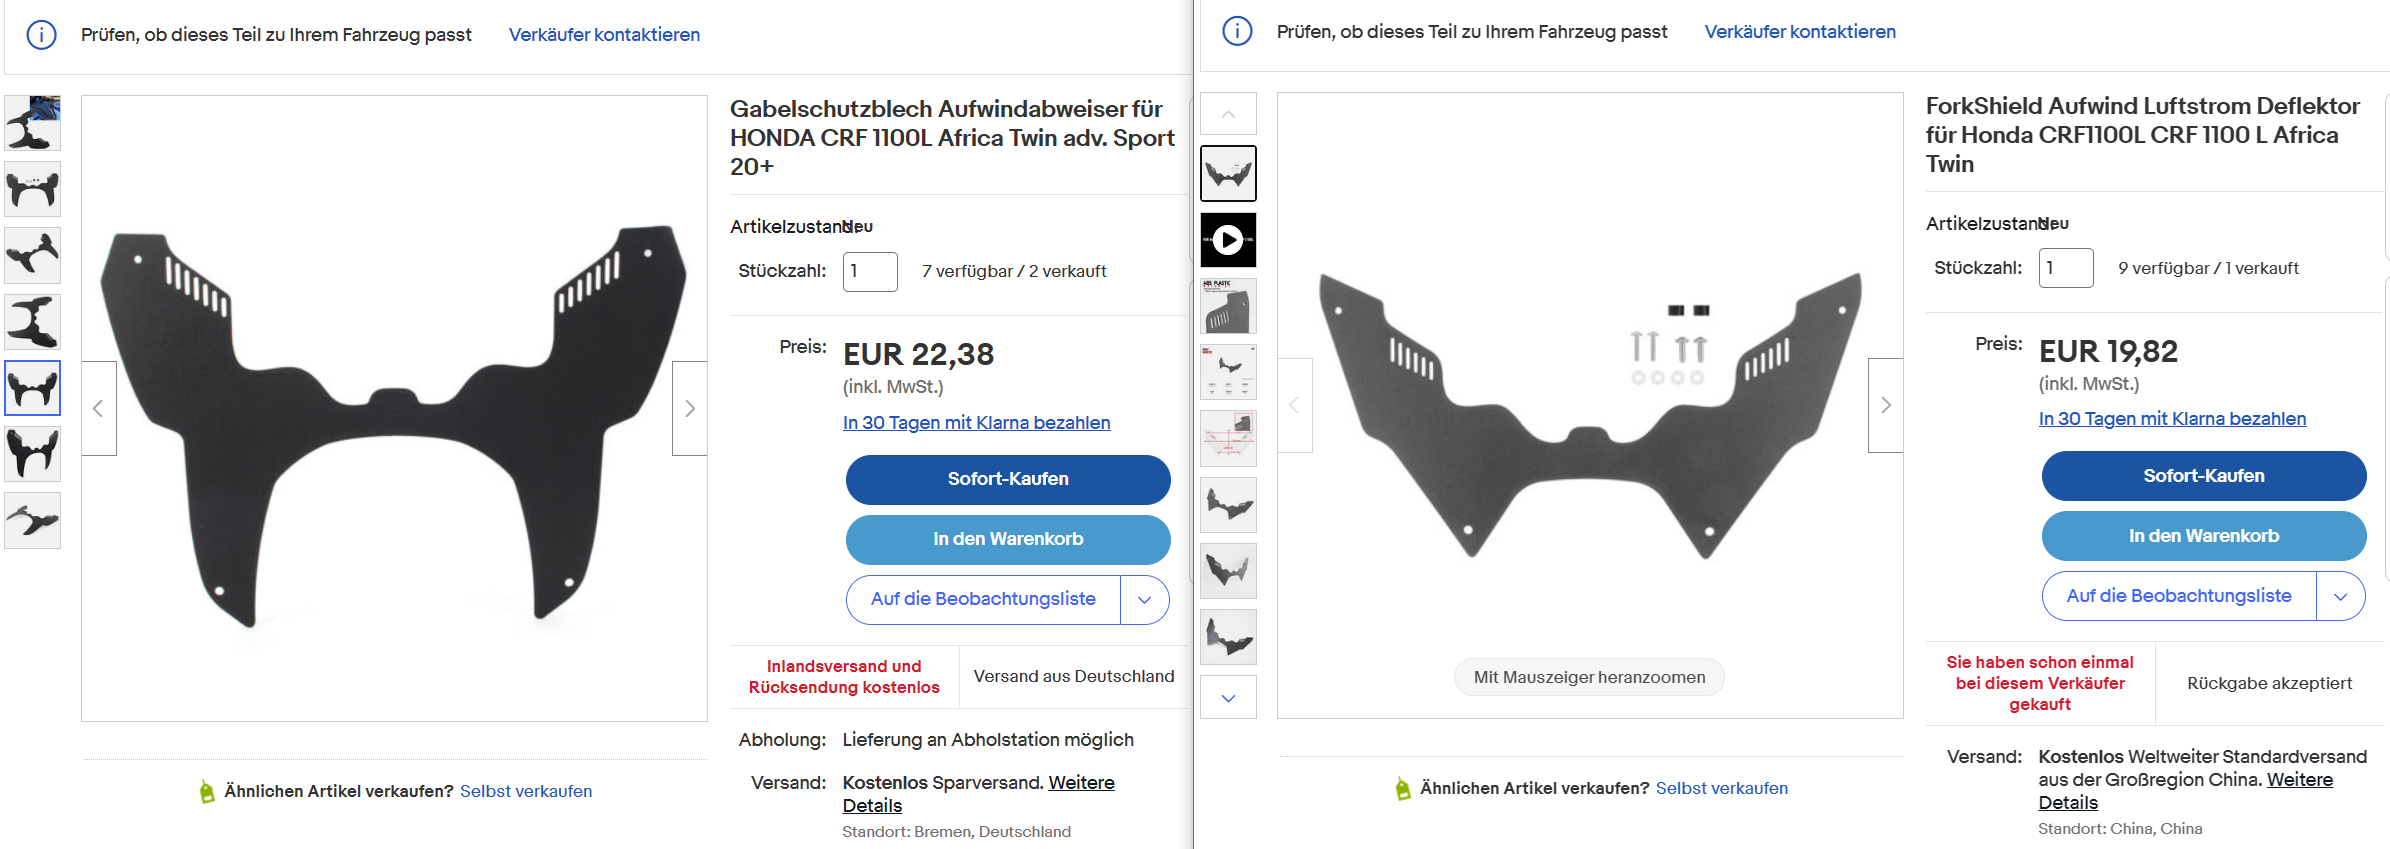Click the info icon in right listing
Image resolution: width=2390 pixels, height=849 pixels.
1237,32
